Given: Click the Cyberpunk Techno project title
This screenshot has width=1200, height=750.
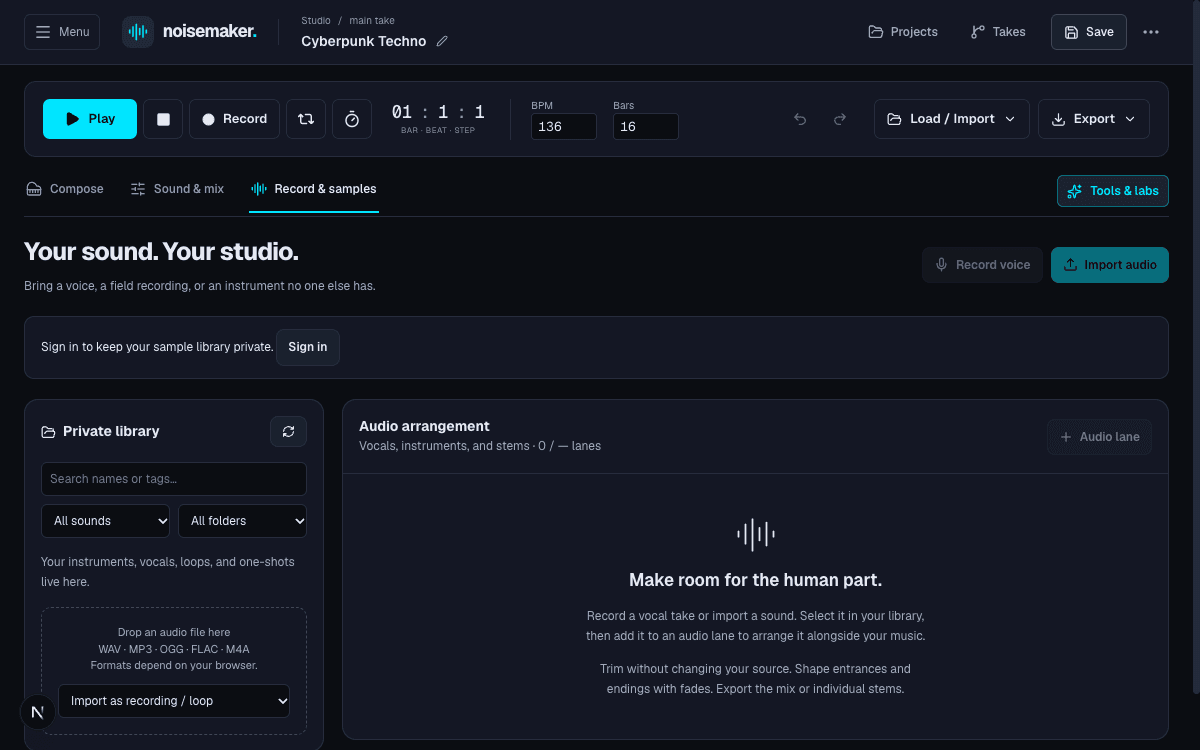Looking at the screenshot, I should click(364, 42).
